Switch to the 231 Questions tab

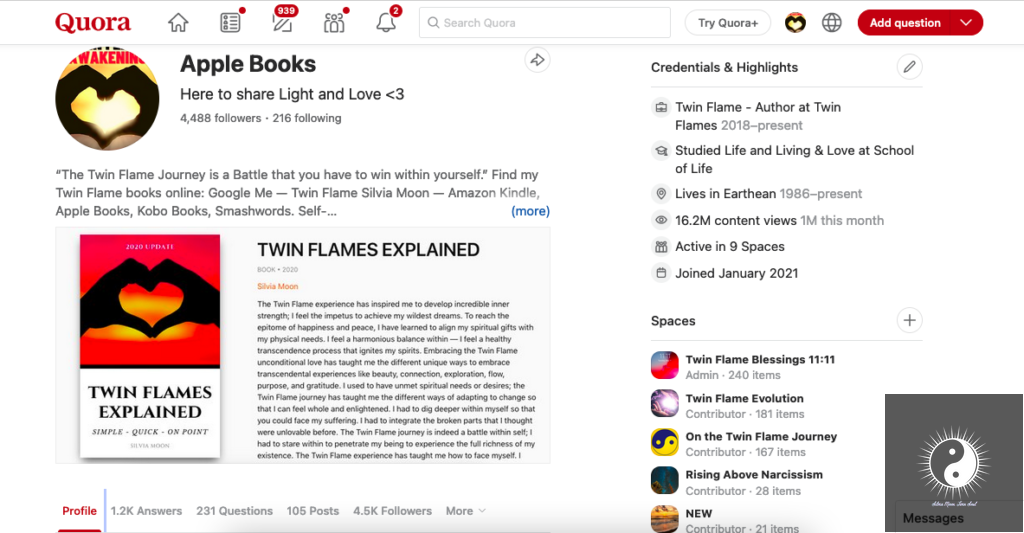click(234, 511)
